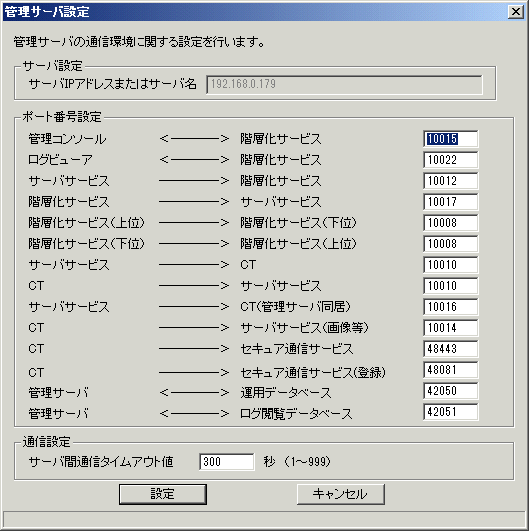Edit port for 階層化サービス(下位) to (上位) row

point(450,244)
